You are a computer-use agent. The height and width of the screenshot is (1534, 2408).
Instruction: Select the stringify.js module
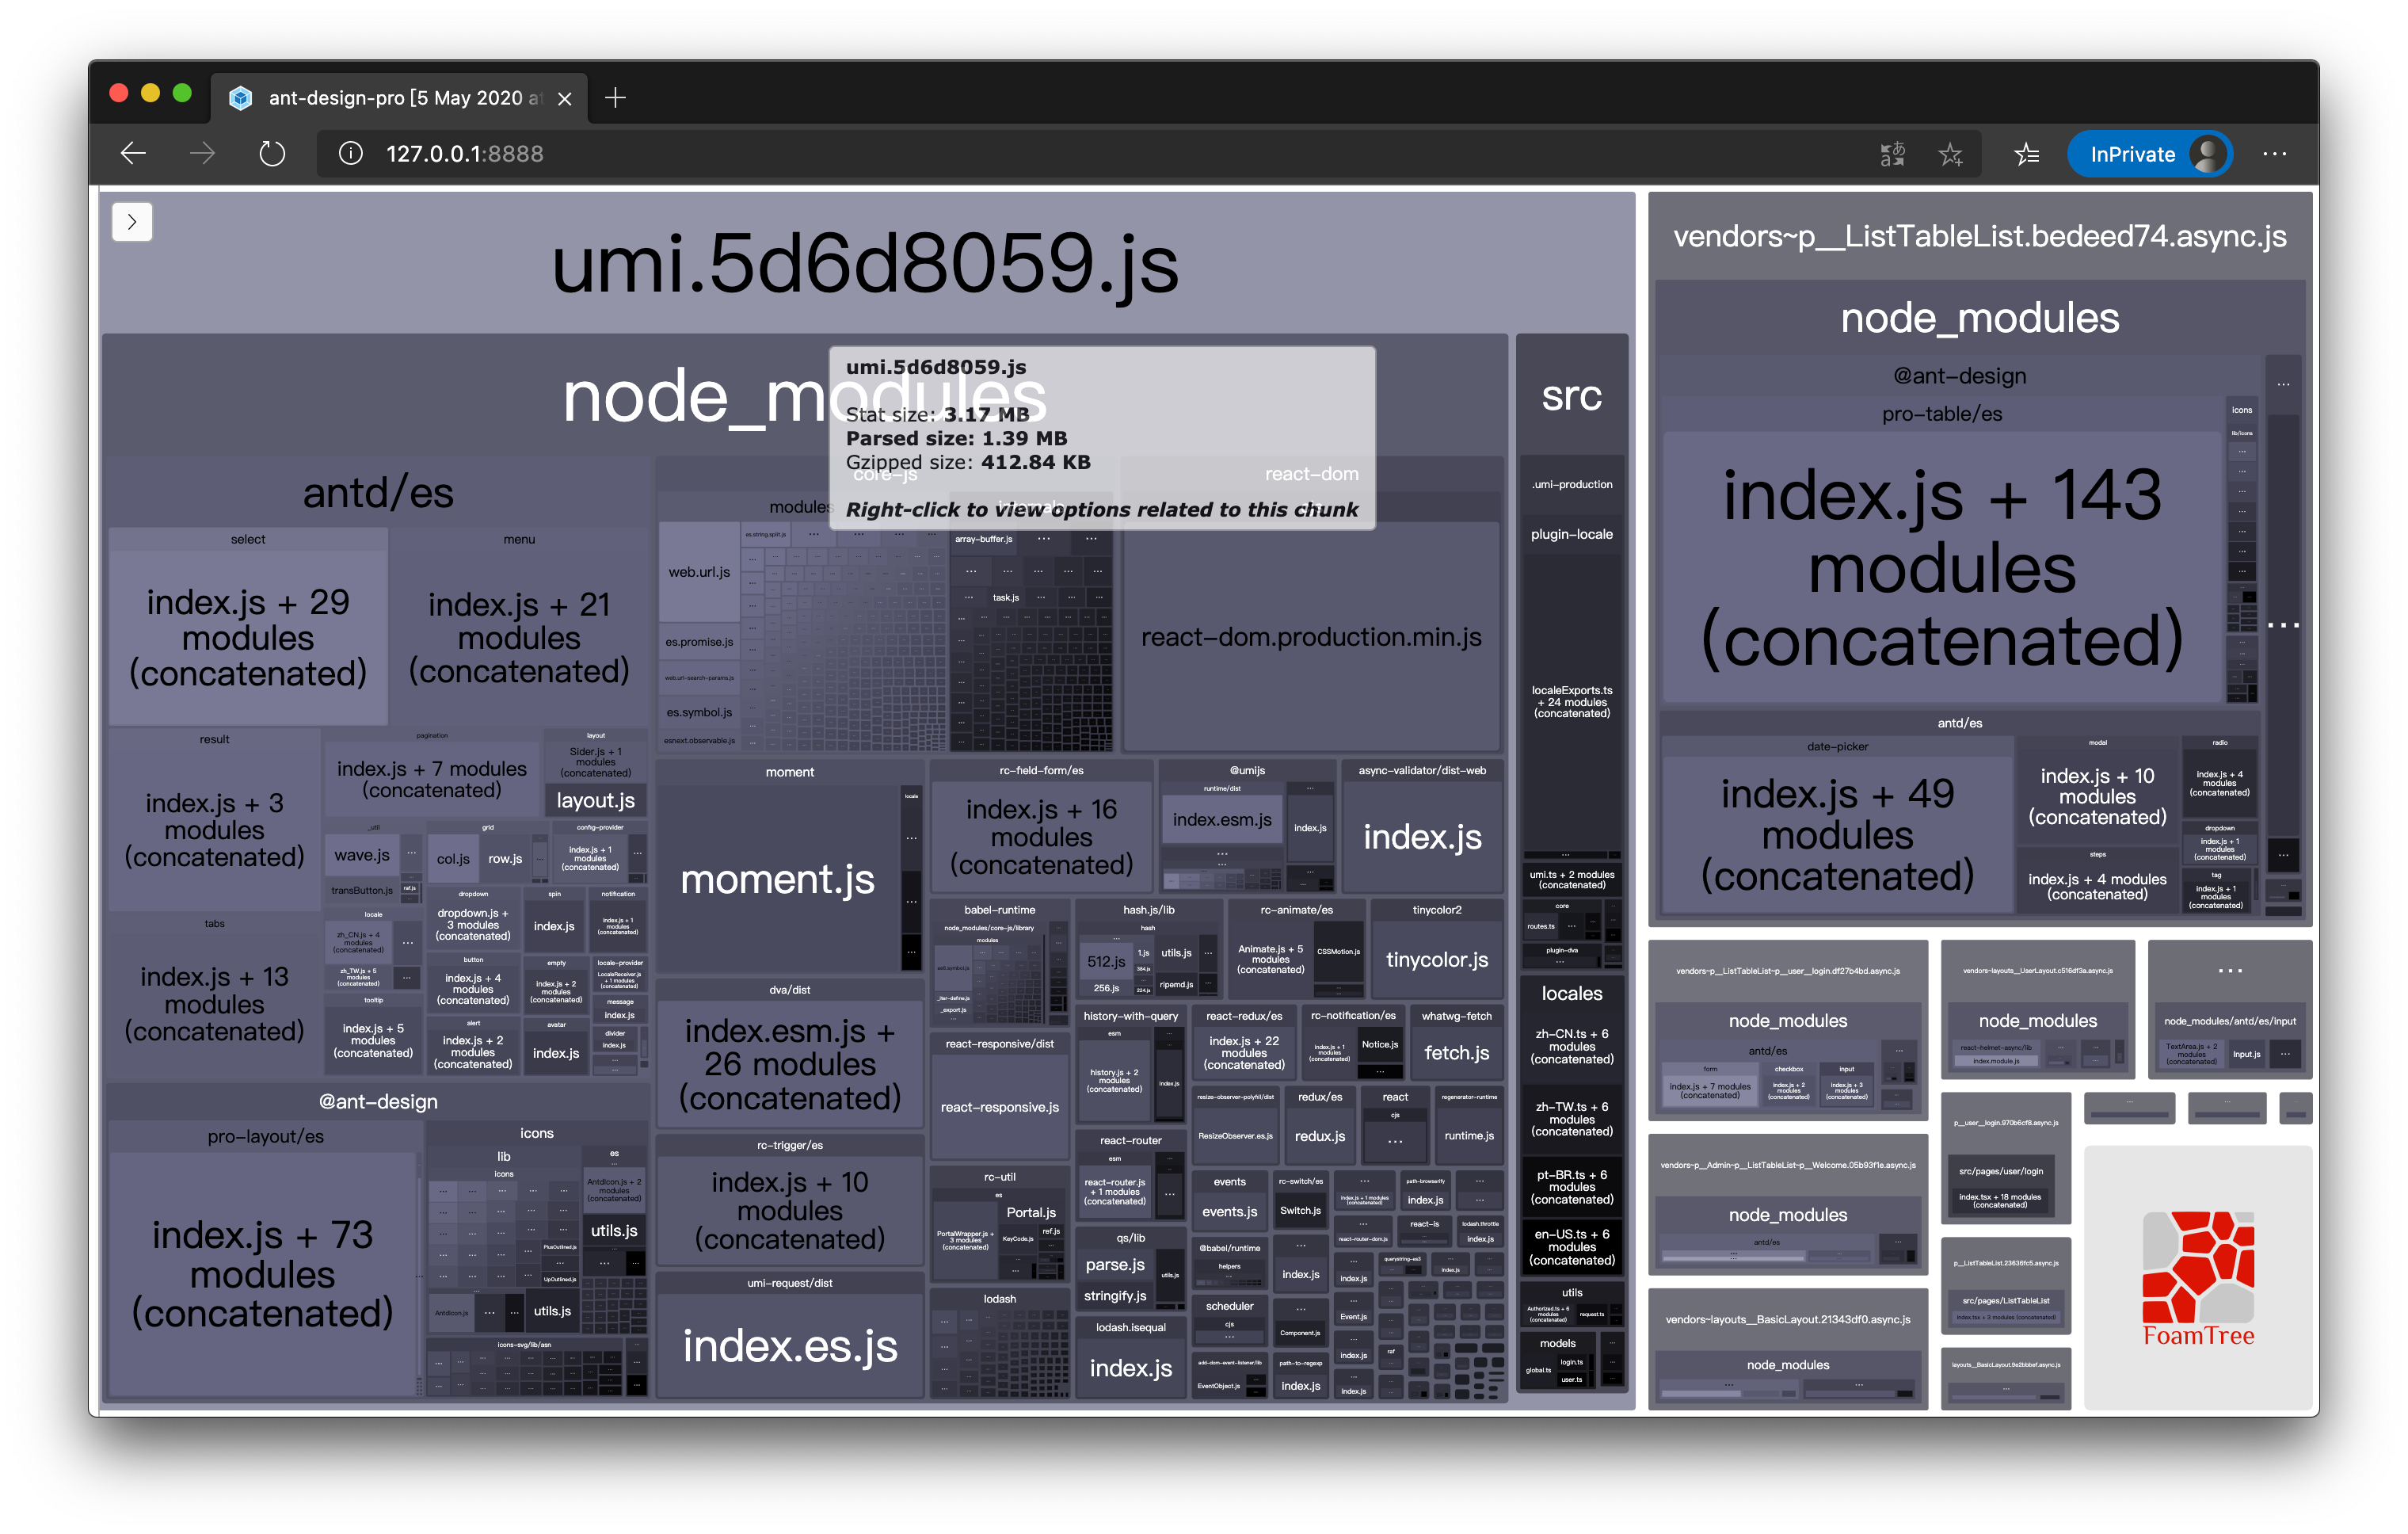[1115, 1296]
